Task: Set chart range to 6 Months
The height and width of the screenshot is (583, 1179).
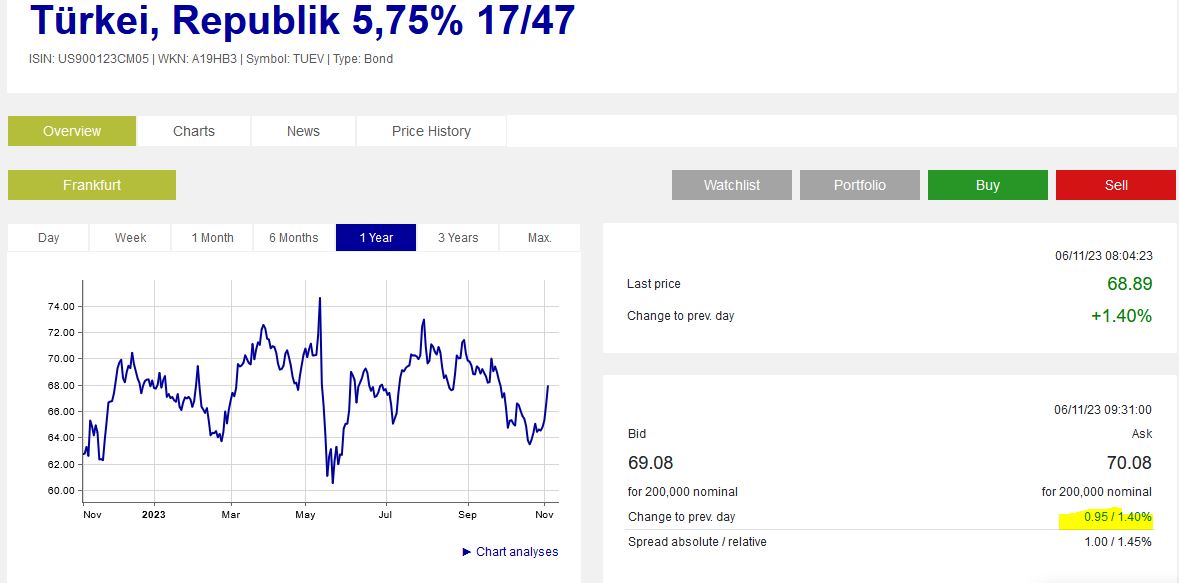Action: [294, 238]
